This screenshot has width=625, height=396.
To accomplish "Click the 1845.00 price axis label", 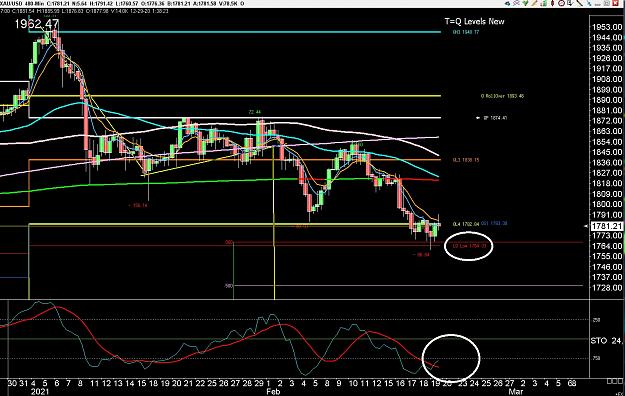I will tap(607, 152).
